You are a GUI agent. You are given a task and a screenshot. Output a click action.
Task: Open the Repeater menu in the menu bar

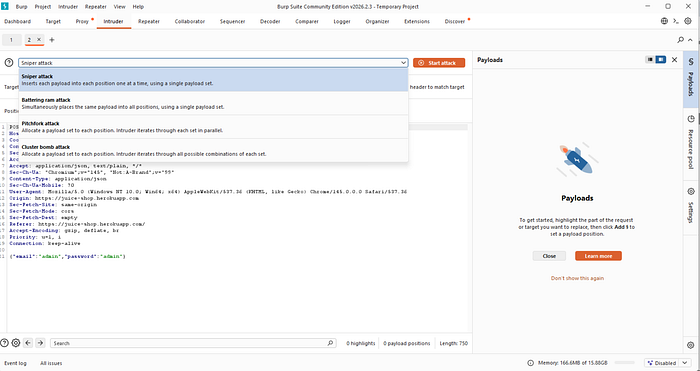click(96, 7)
